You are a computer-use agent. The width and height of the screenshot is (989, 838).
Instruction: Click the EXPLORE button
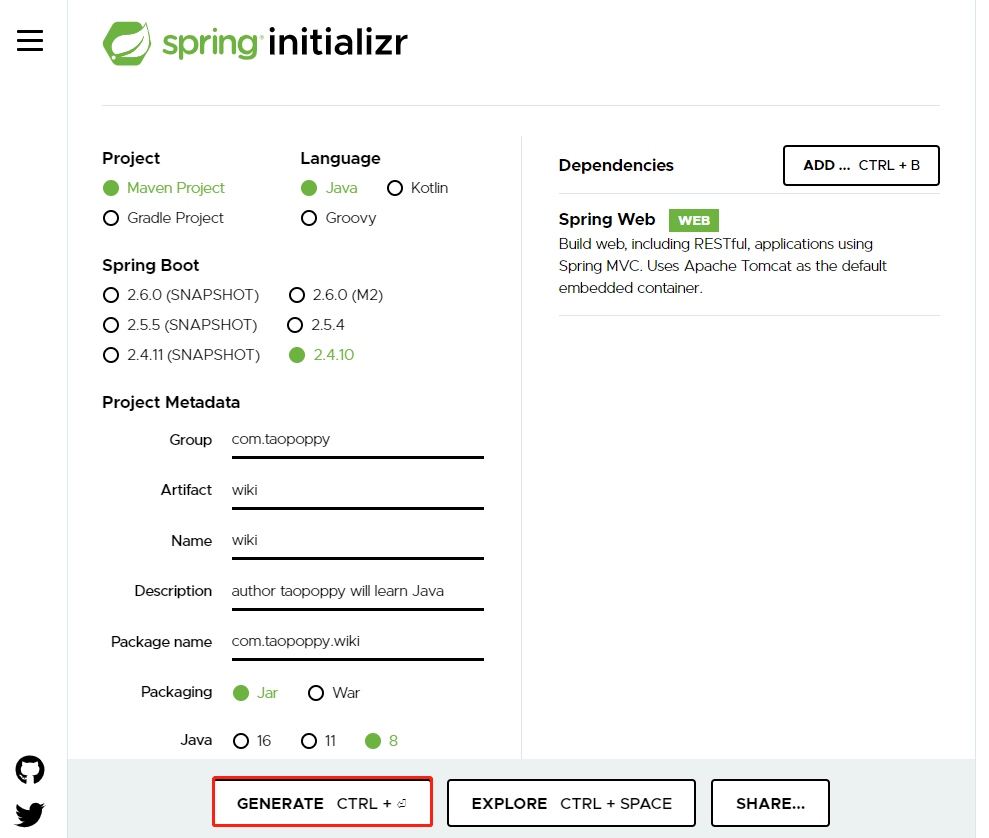coord(571,803)
